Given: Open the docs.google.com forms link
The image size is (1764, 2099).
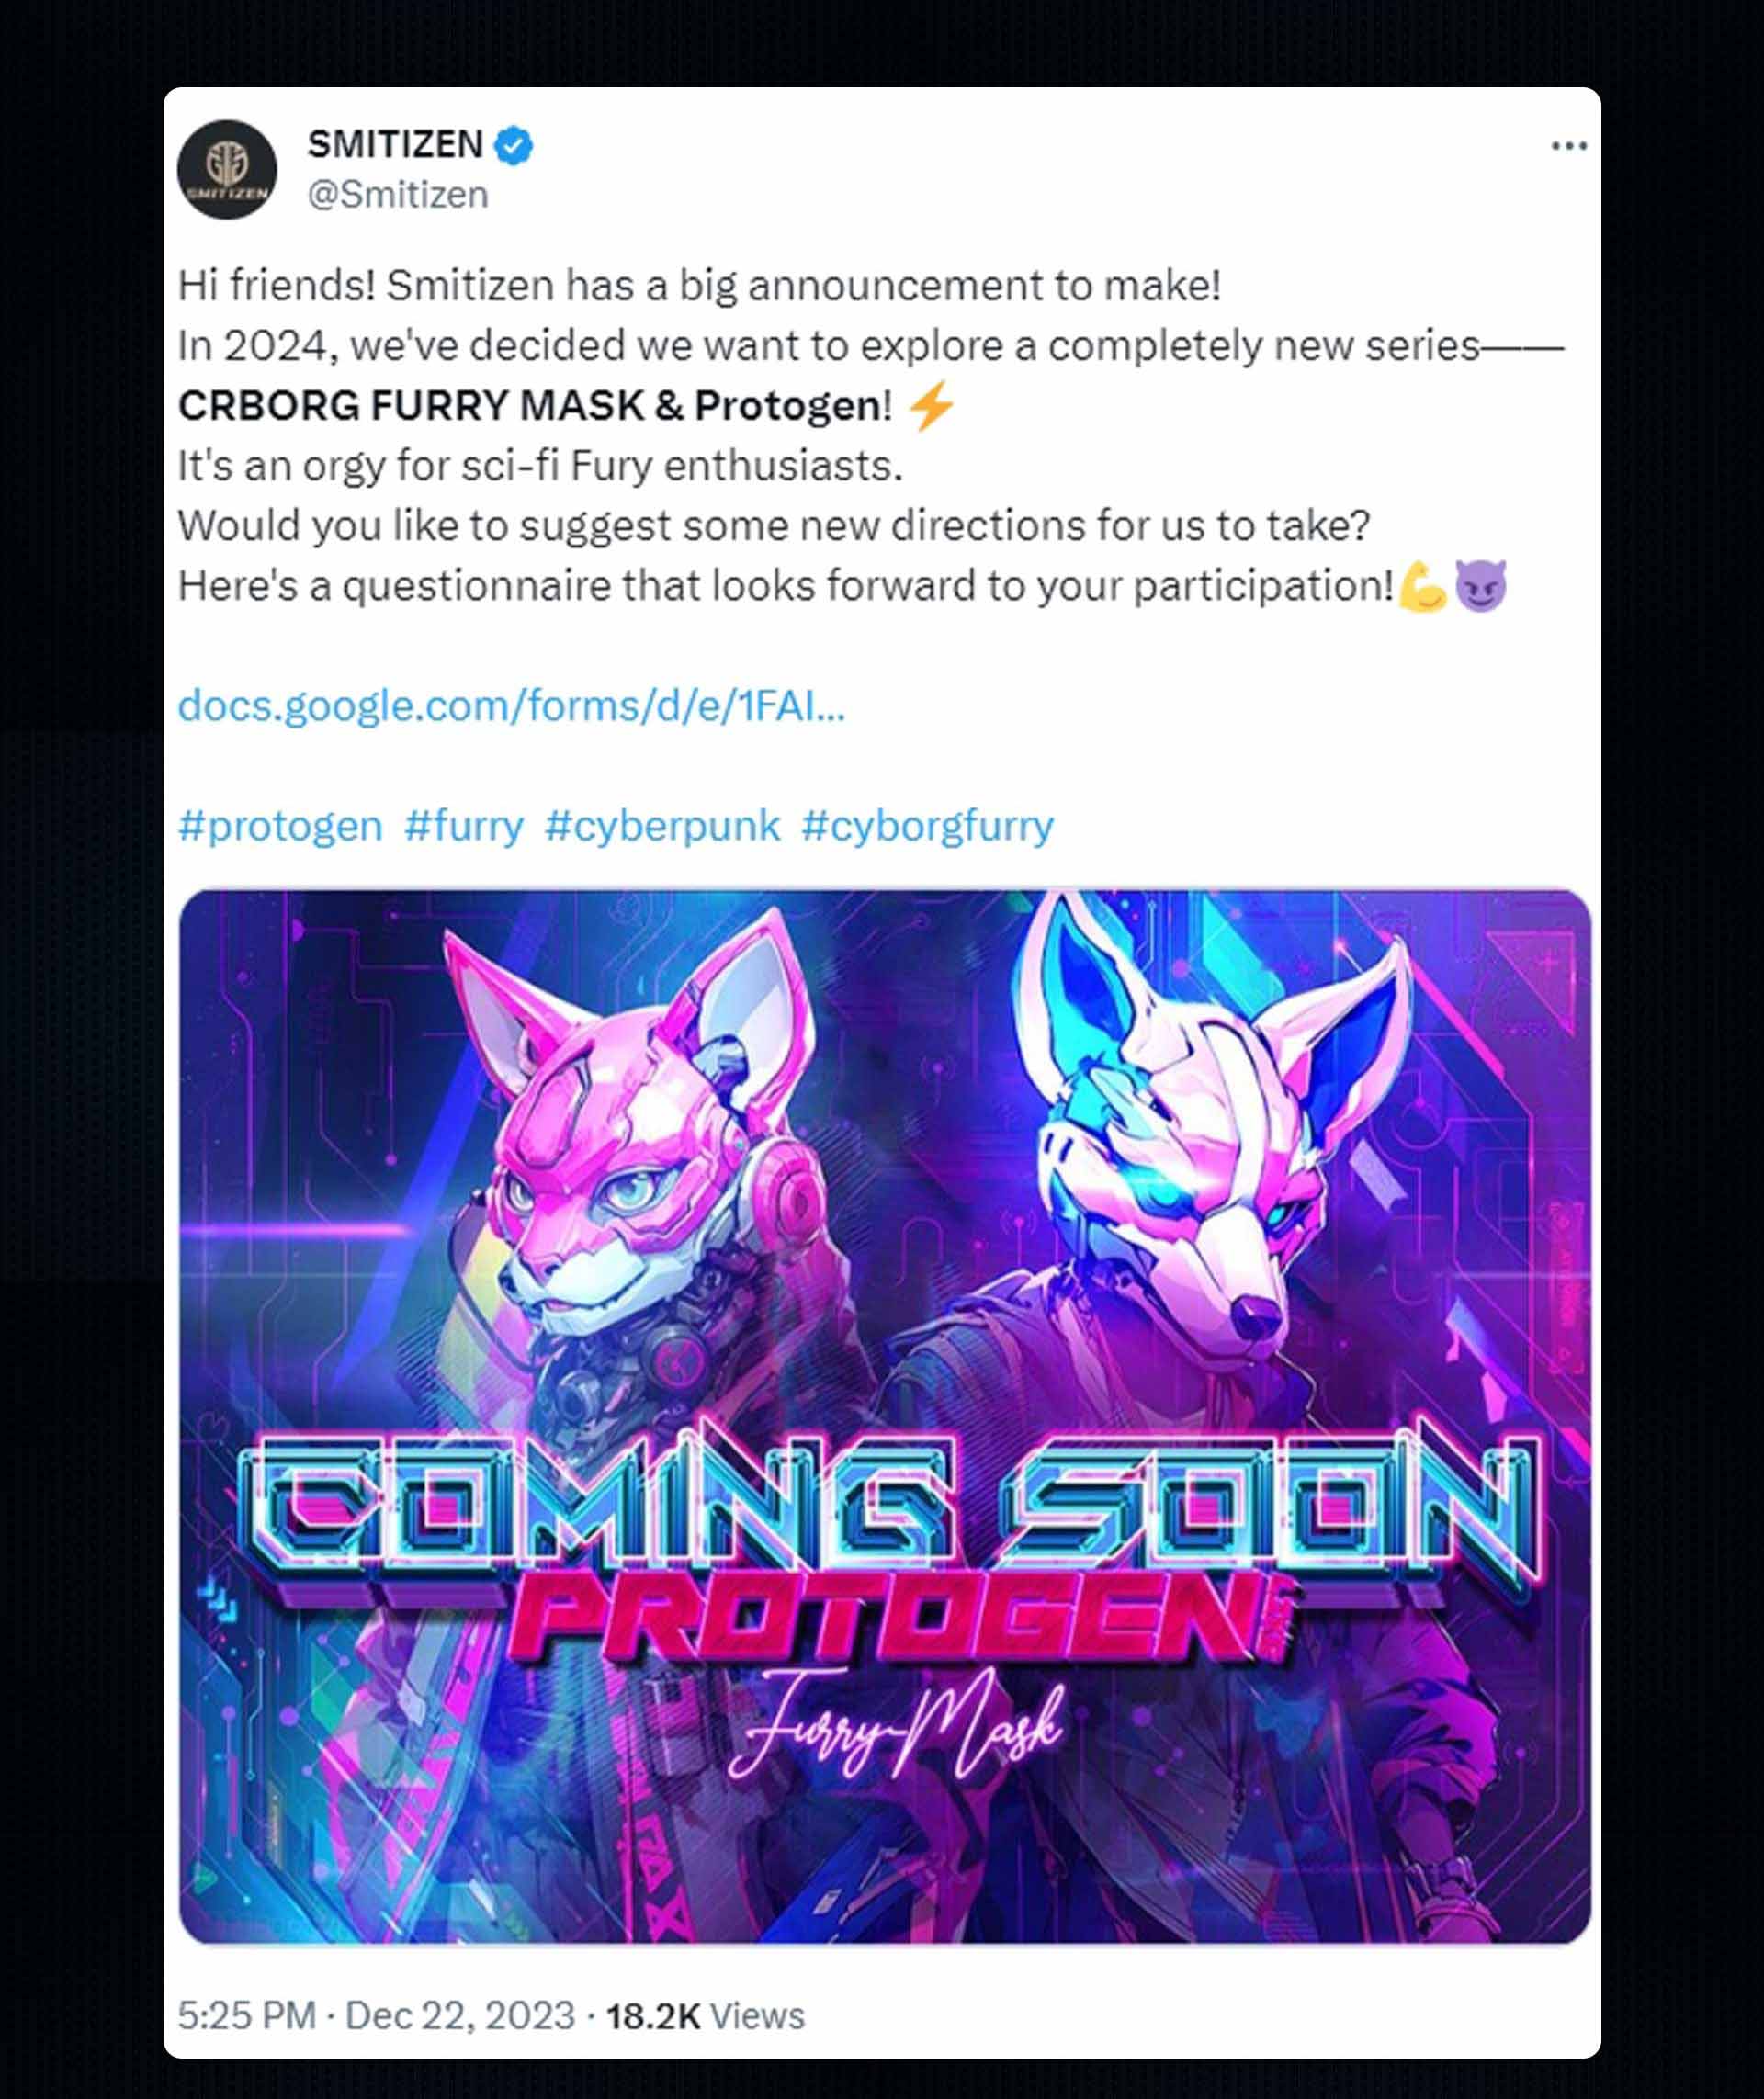Looking at the screenshot, I should coord(511,705).
